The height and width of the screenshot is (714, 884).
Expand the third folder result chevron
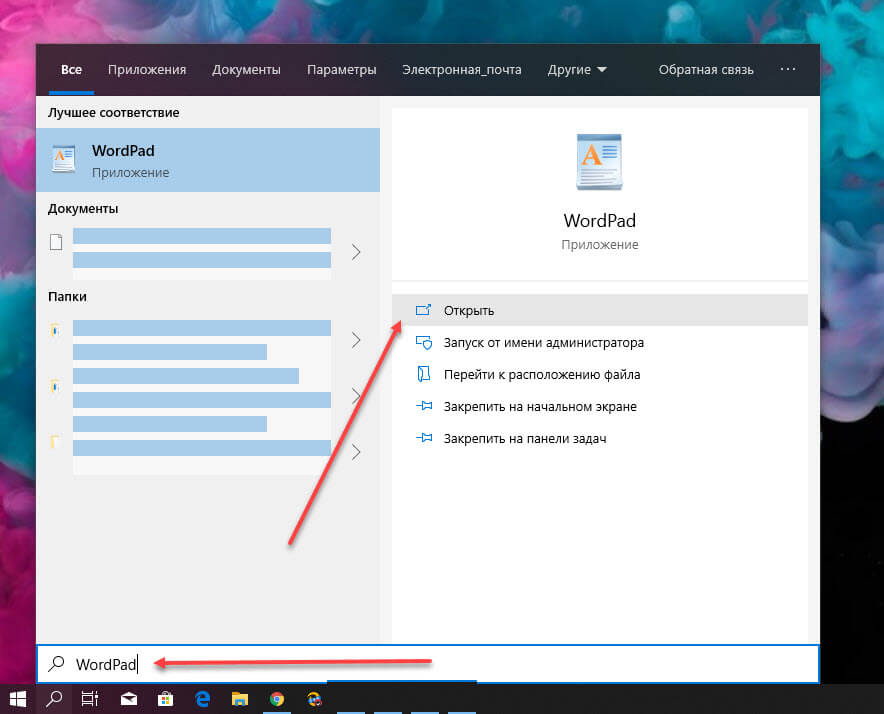coord(356,452)
